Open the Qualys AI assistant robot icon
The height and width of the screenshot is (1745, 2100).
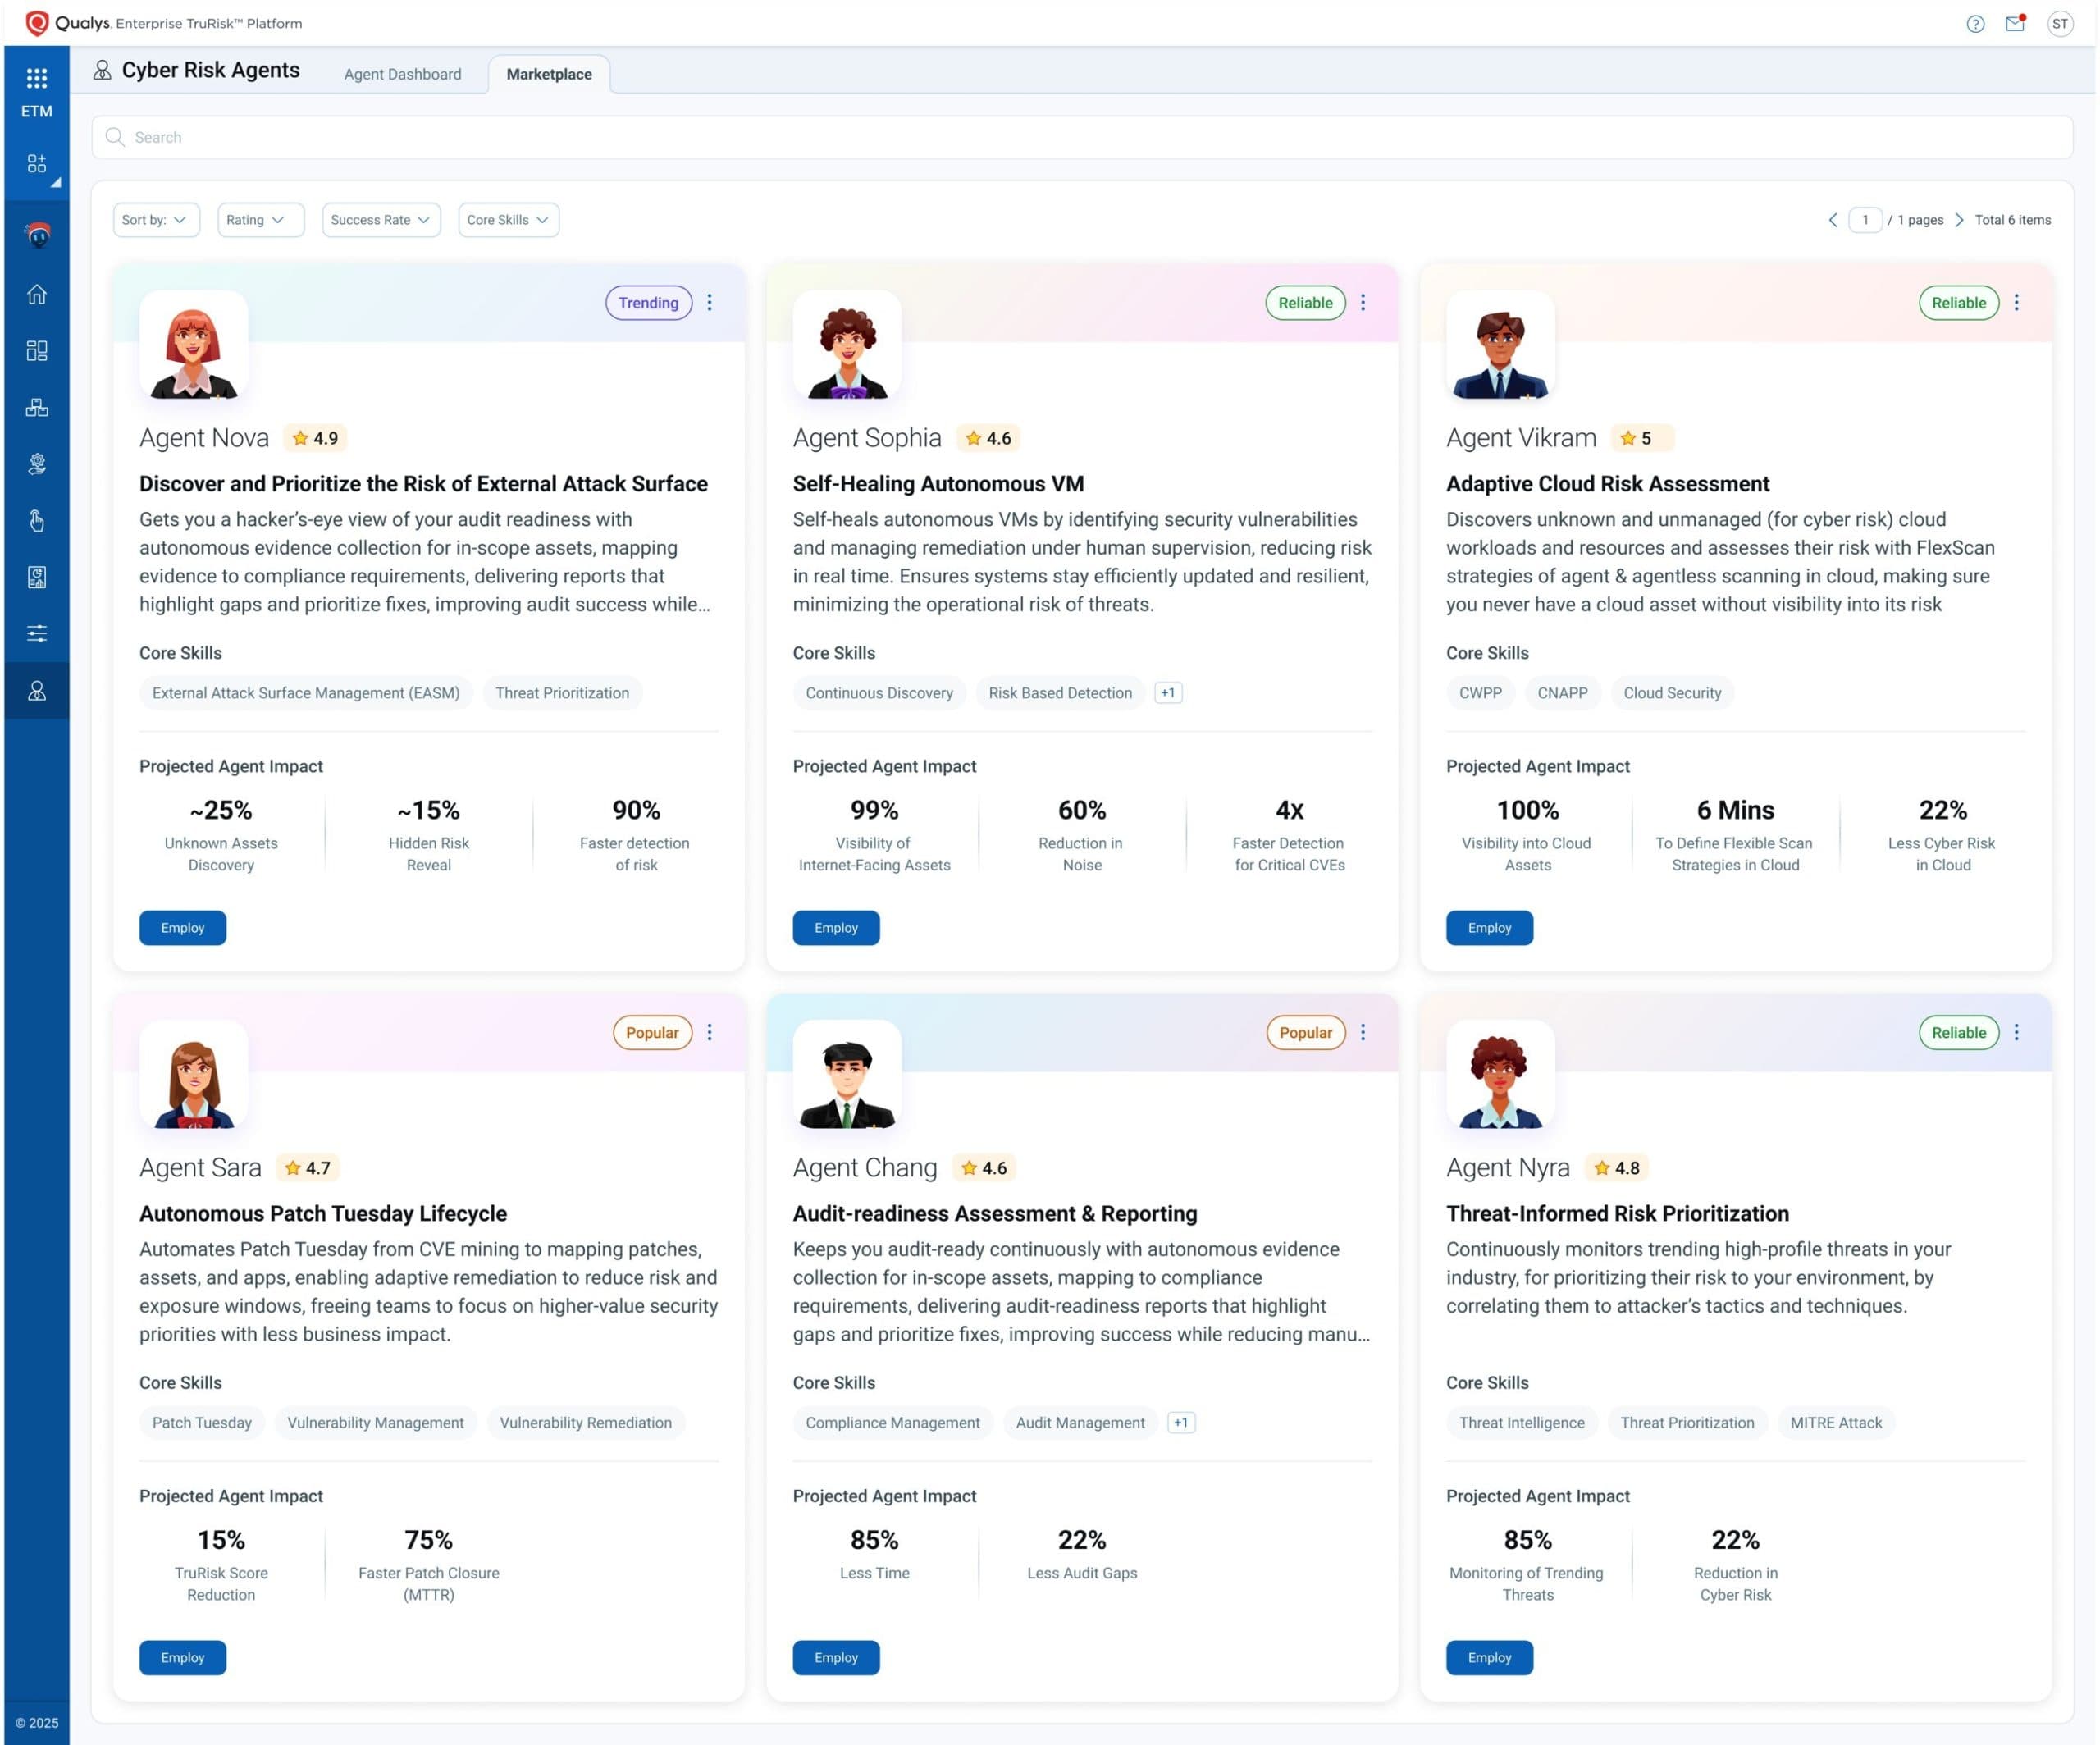[x=37, y=234]
